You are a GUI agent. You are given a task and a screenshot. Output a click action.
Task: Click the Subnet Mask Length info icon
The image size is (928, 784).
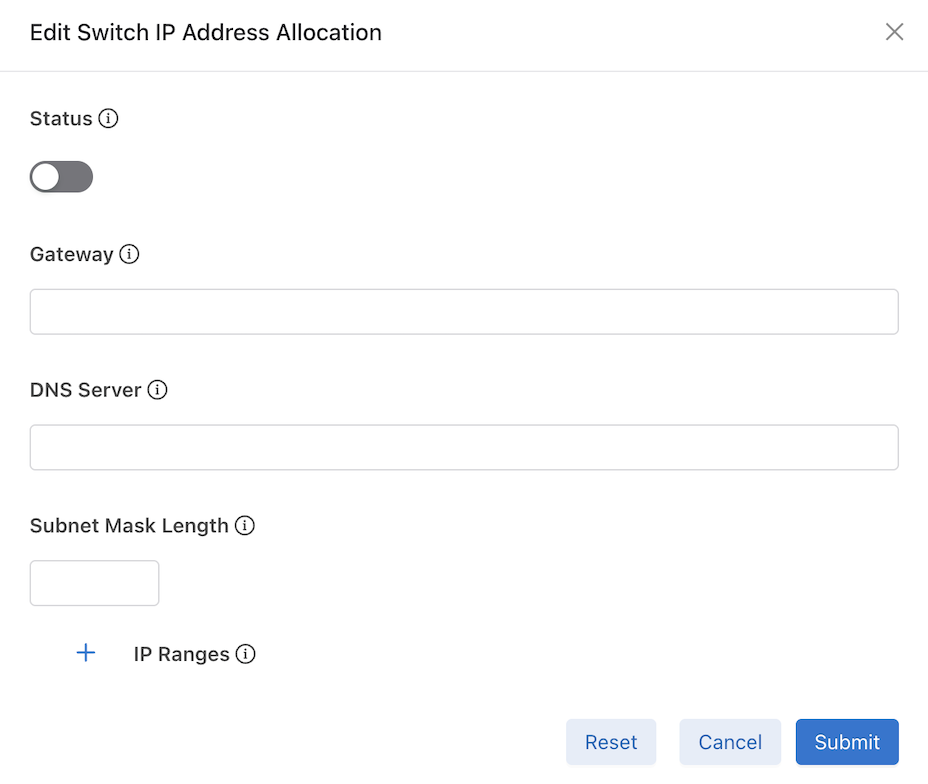(x=245, y=525)
